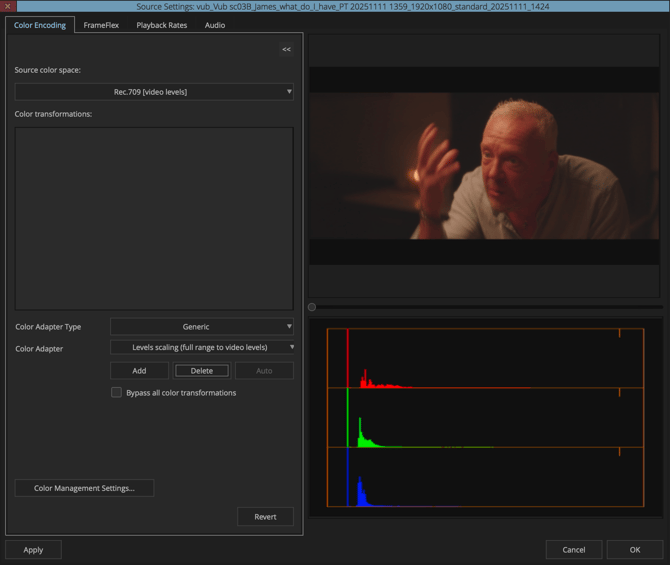The height and width of the screenshot is (565, 670).
Task: Click the Add button
Action: [139, 371]
